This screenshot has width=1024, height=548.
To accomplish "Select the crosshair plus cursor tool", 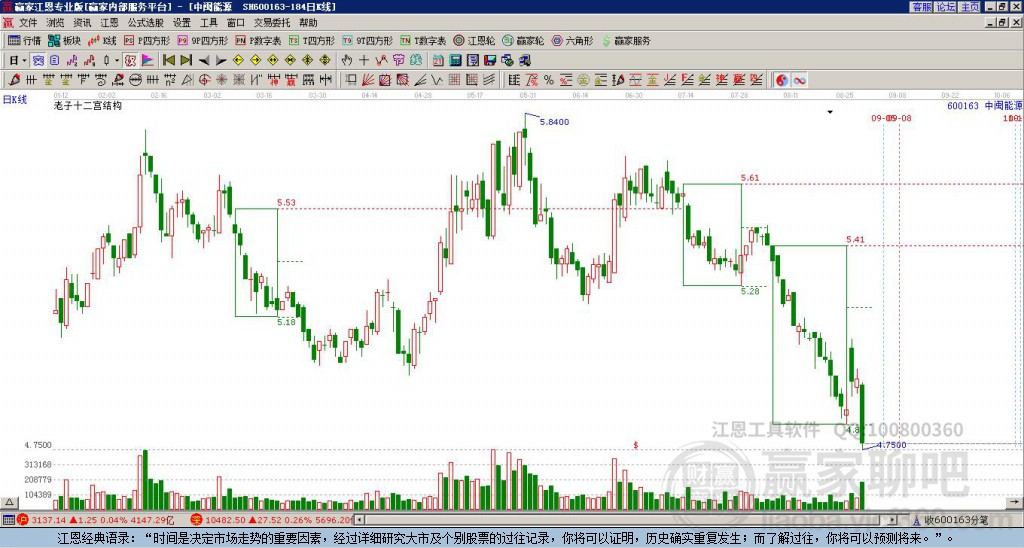I will [364, 61].
